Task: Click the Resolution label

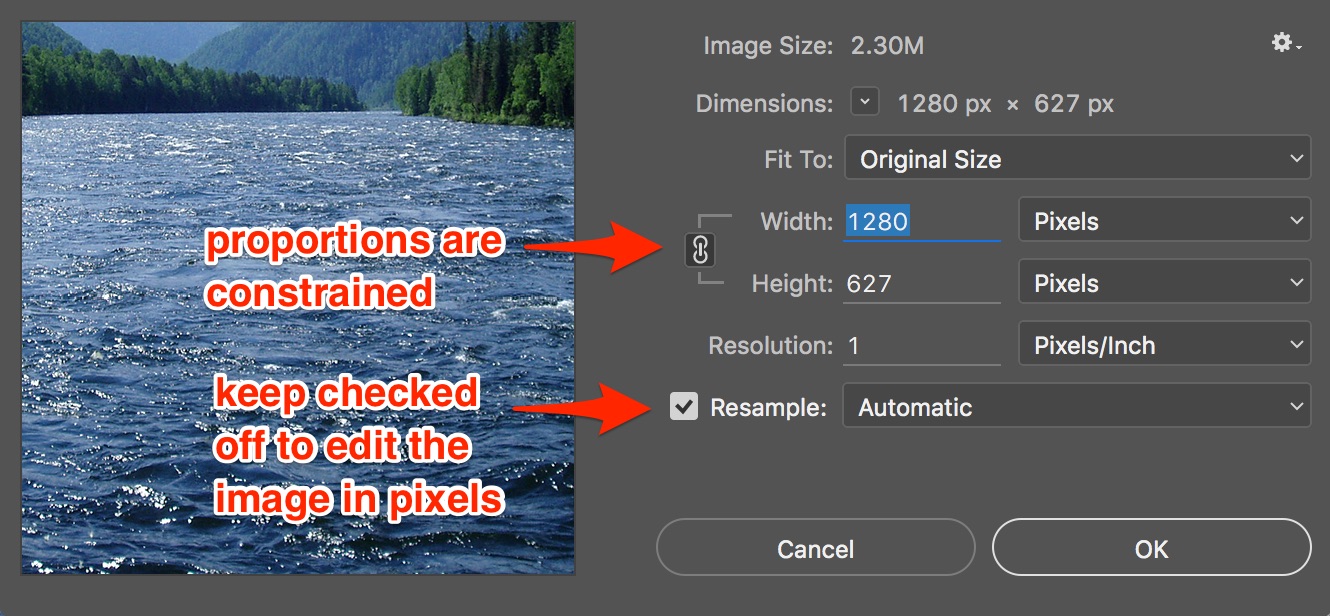Action: 770,345
